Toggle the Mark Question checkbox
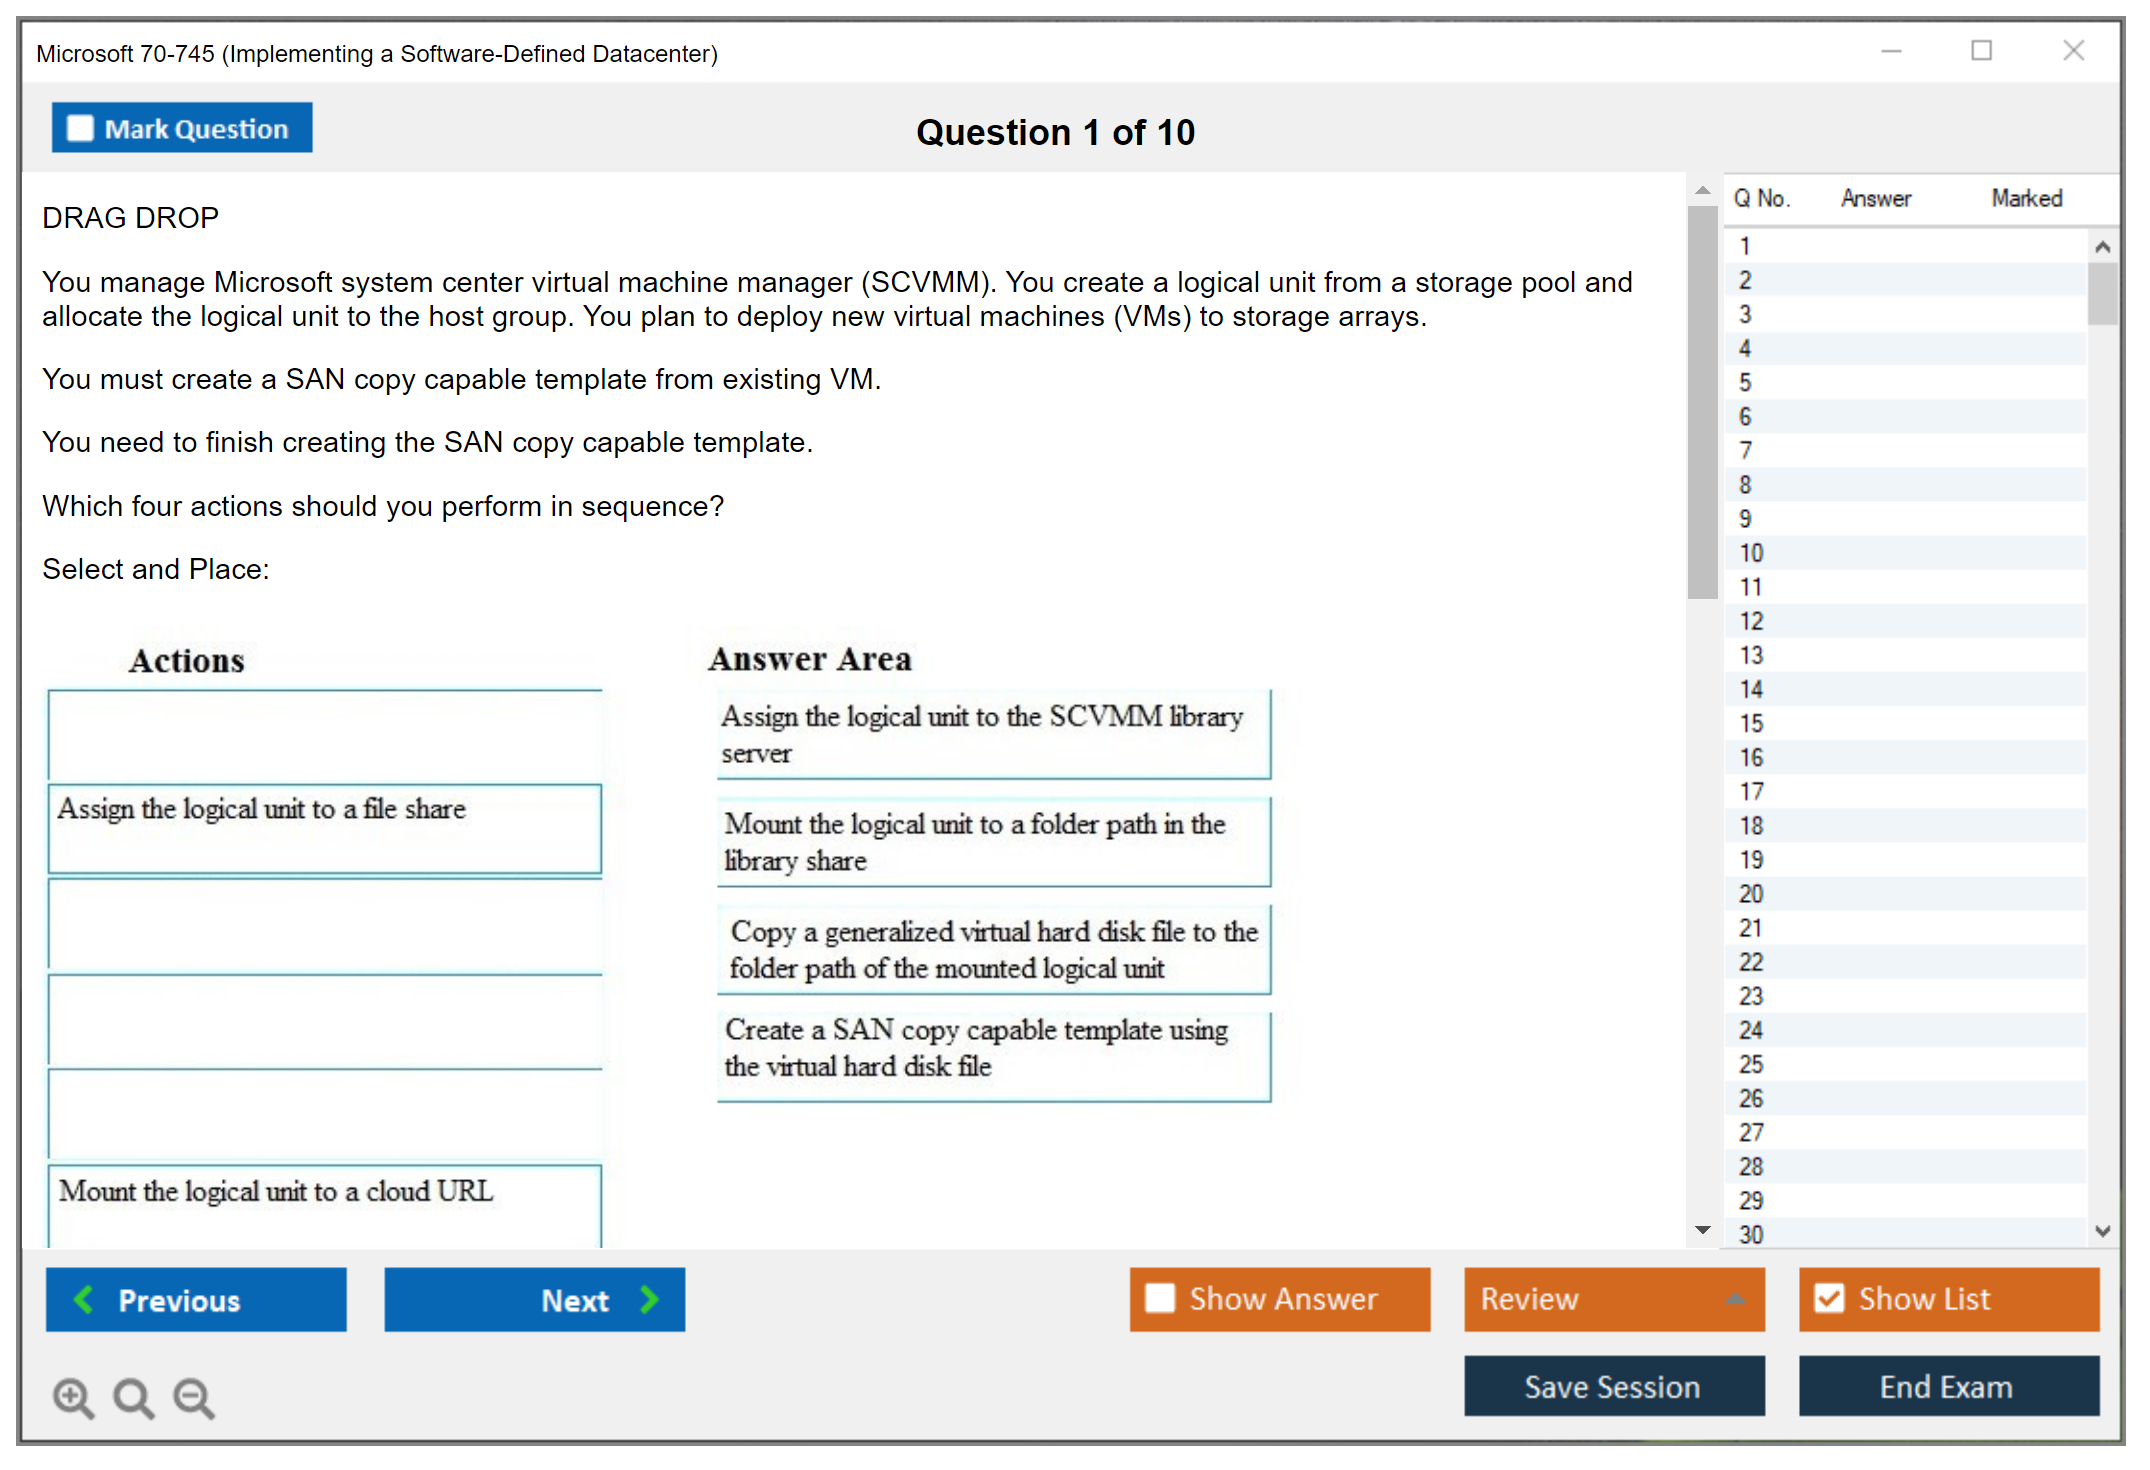Image resolution: width=2150 pixels, height=1470 pixels. pos(80,128)
